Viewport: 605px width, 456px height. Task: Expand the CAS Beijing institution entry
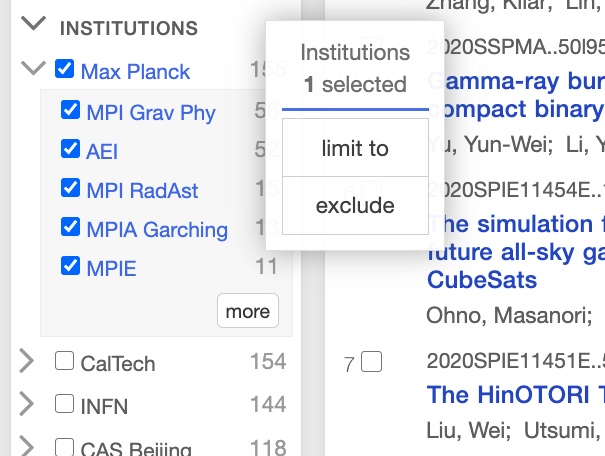tap(27, 447)
